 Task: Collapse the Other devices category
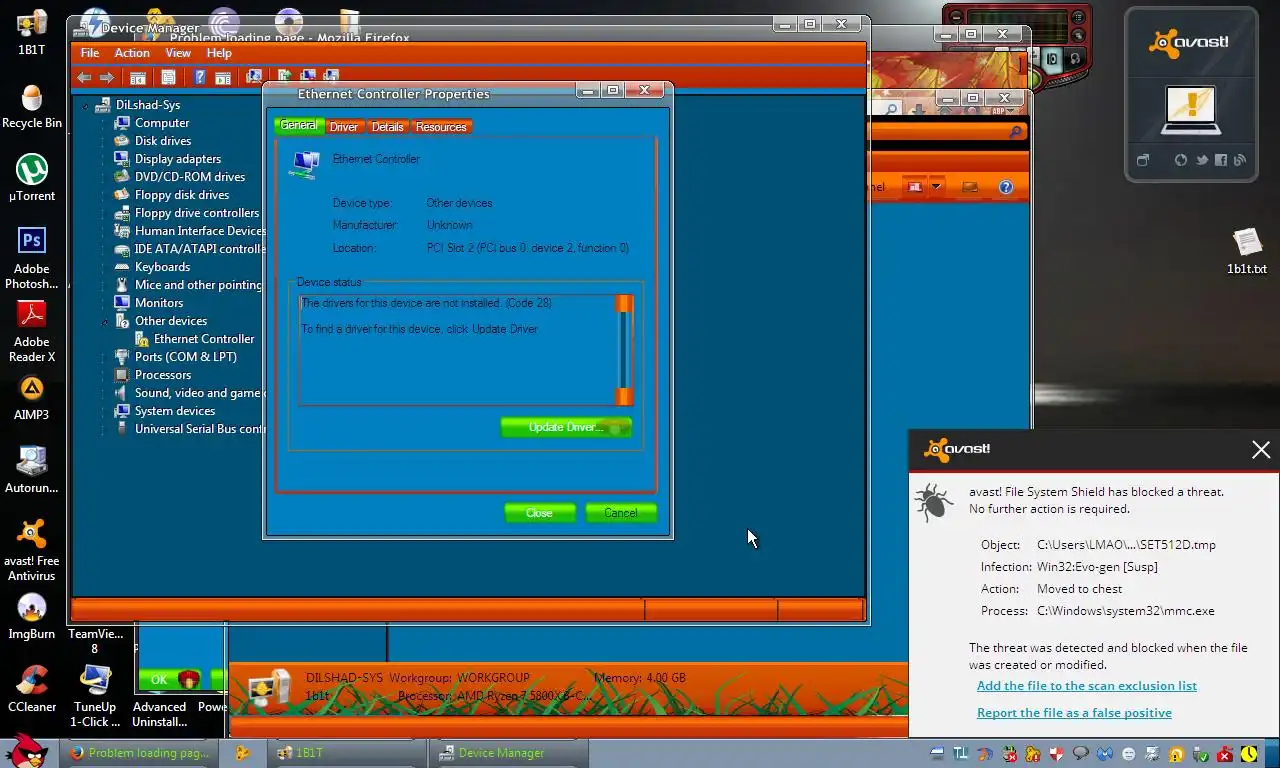105,321
